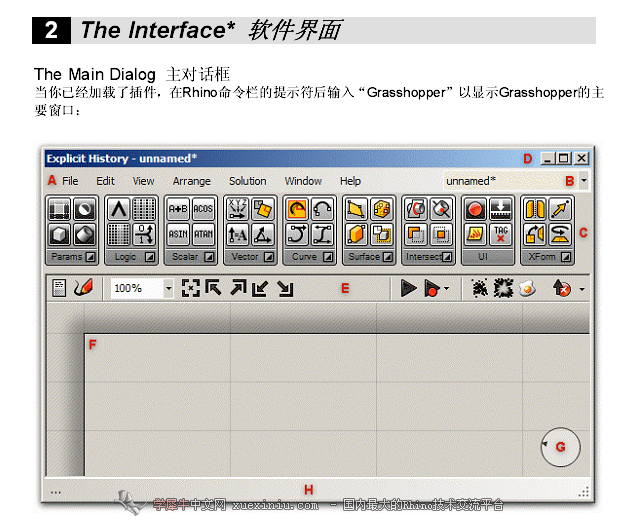Screen dimensions: 620x525
Task: Click the A+B addition component icon
Action: (178, 209)
